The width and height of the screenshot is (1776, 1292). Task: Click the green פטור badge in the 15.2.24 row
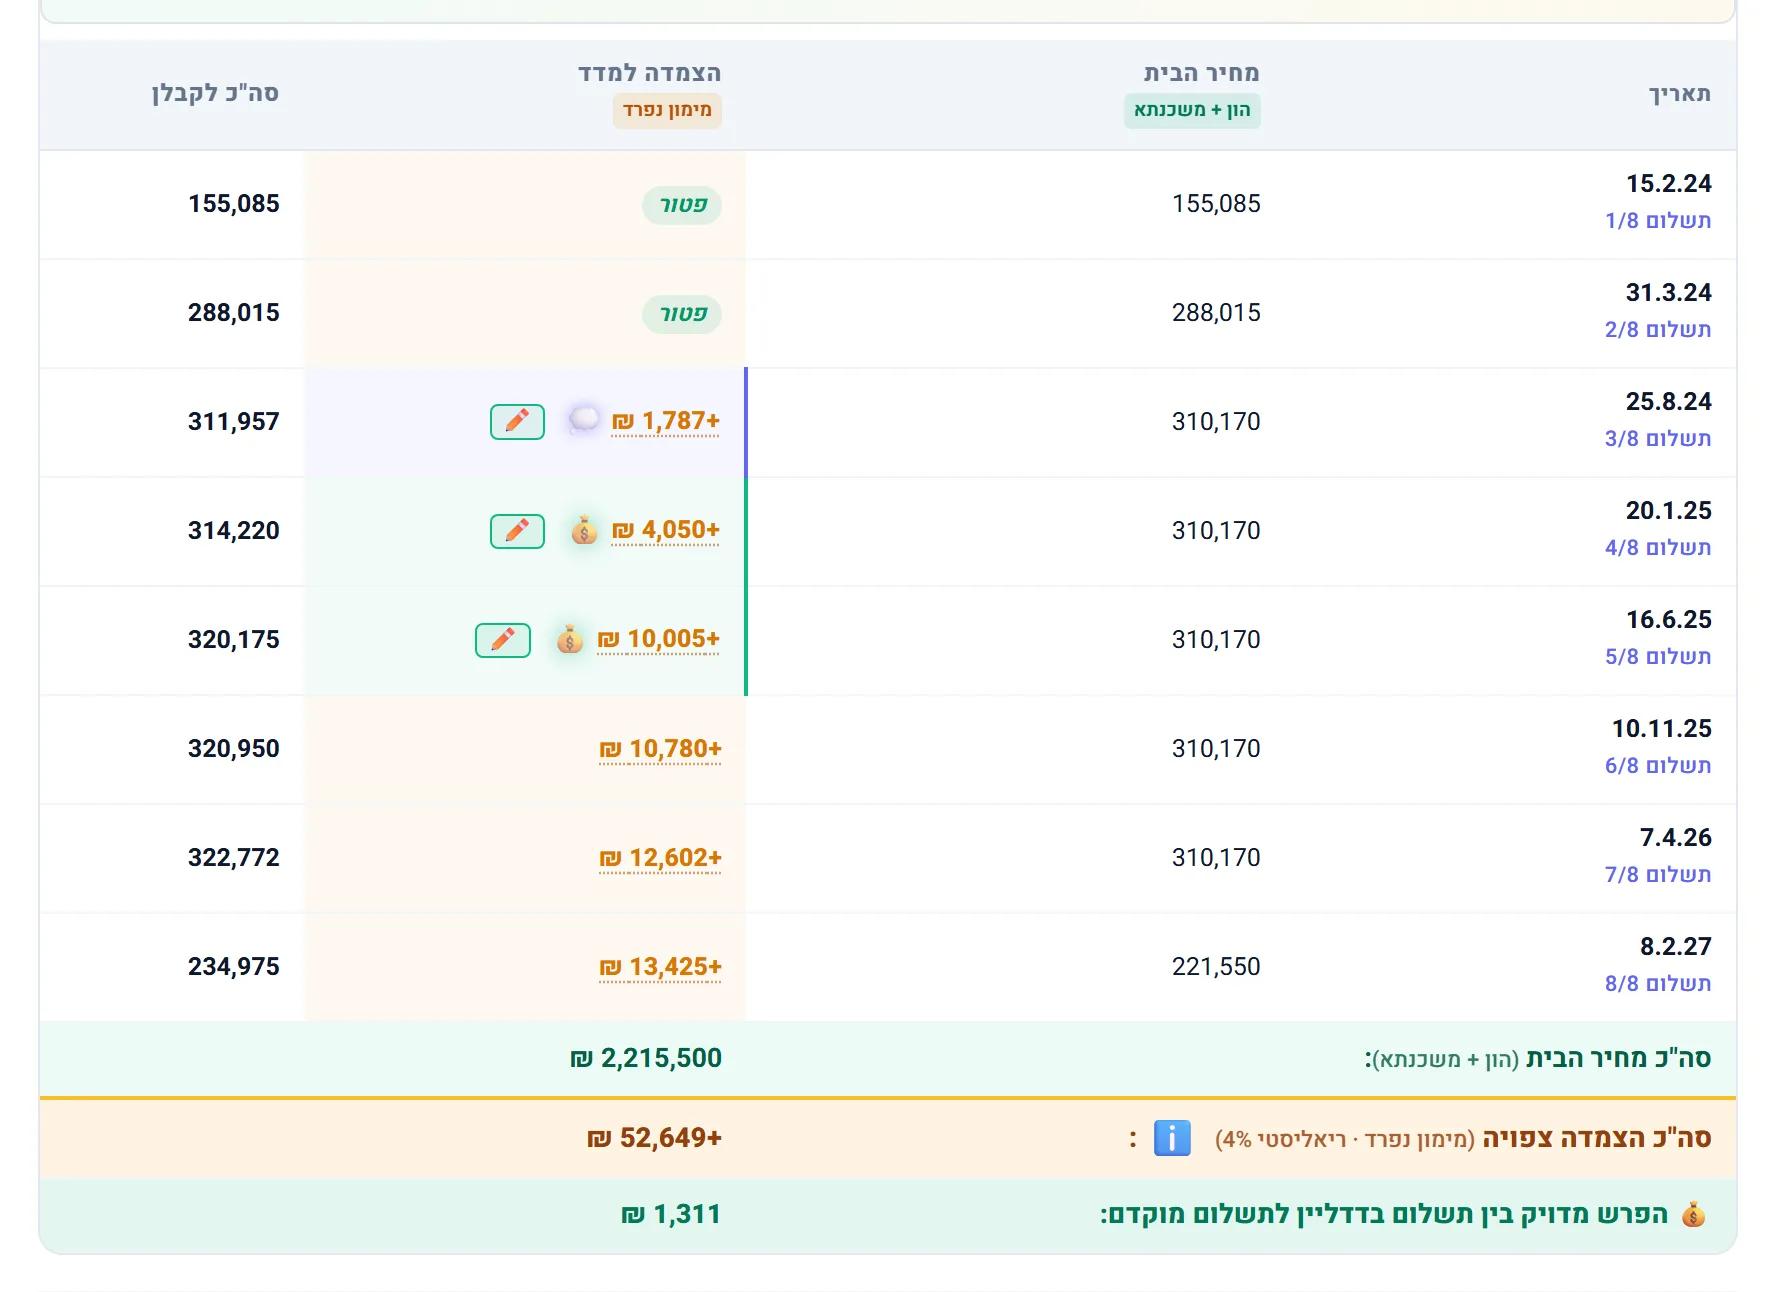682,205
